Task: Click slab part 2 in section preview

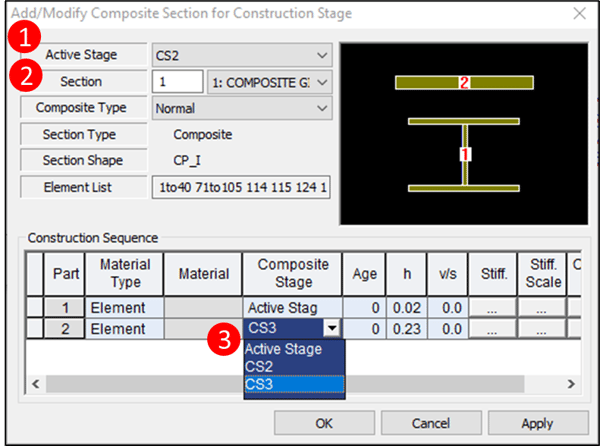Action: point(464,83)
